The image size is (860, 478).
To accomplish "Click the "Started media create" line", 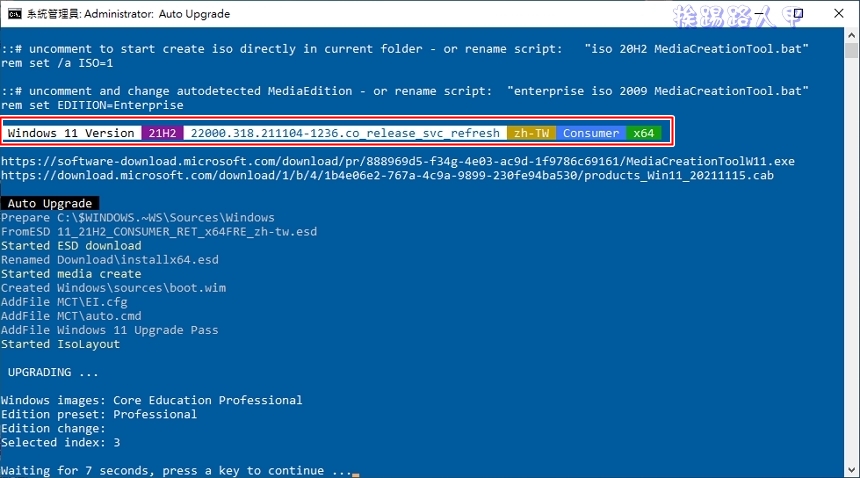I will [71, 274].
